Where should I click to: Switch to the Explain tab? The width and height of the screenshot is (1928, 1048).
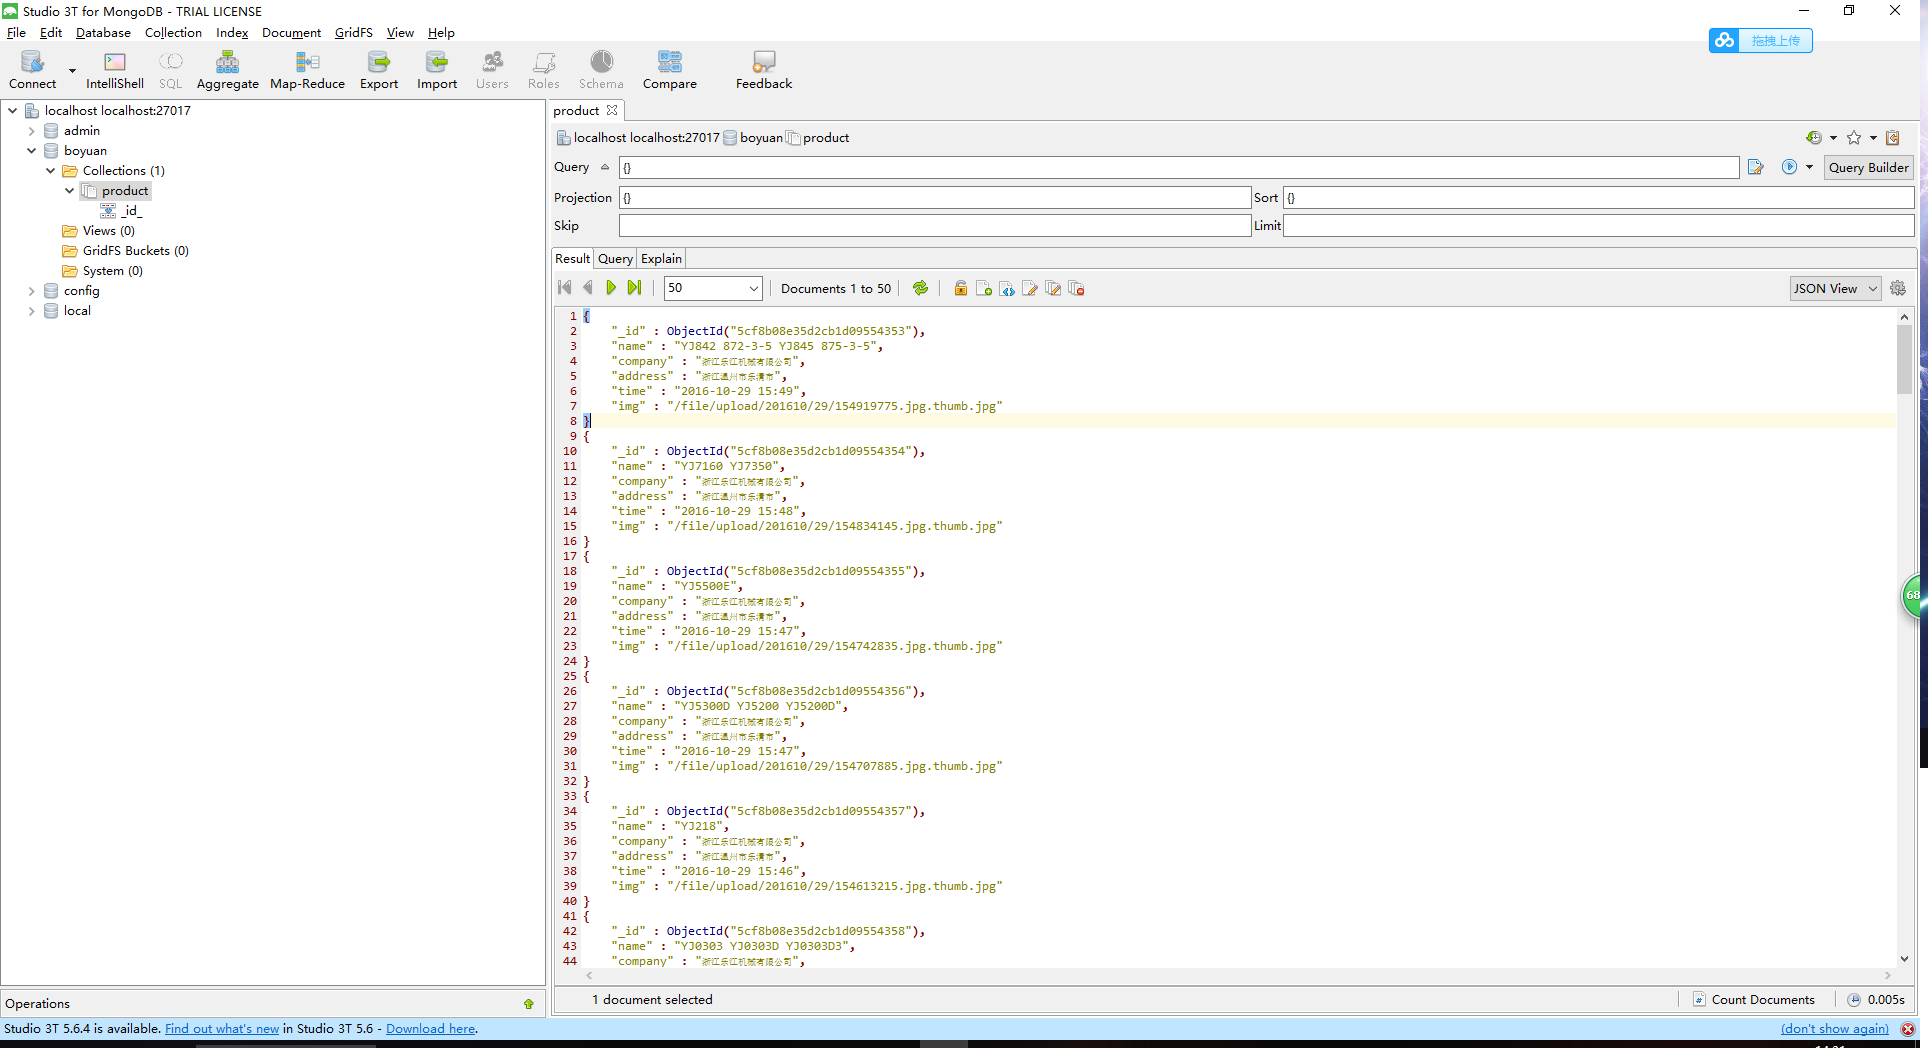pyautogui.click(x=661, y=258)
